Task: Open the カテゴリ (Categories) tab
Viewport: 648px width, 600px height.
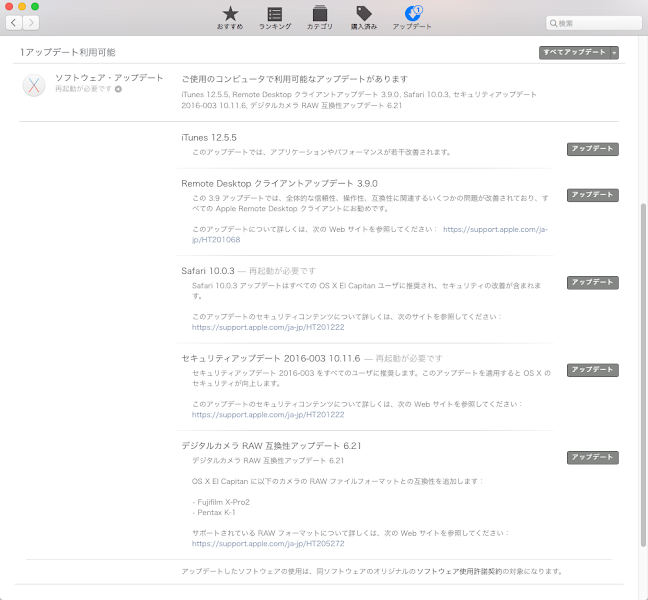Action: click(x=319, y=18)
